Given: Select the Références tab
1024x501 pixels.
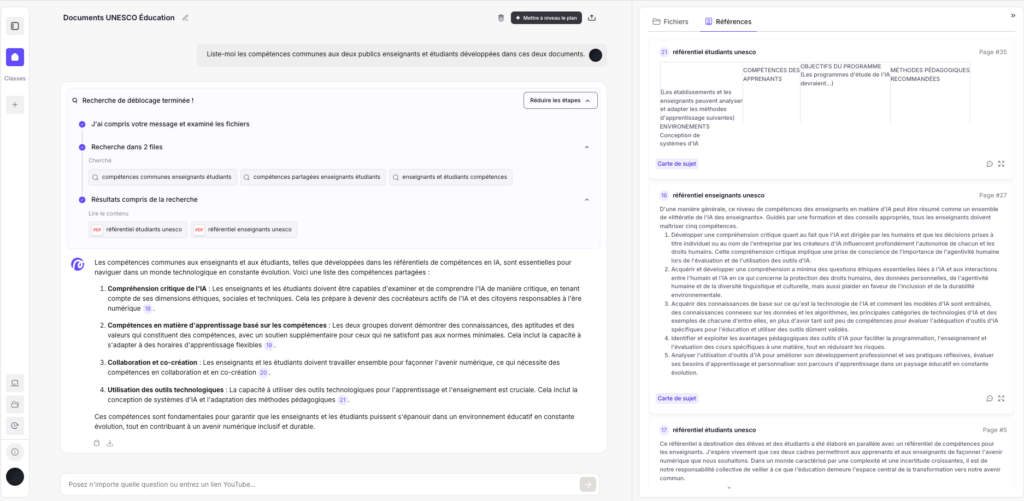Looking at the screenshot, I should coord(728,22).
